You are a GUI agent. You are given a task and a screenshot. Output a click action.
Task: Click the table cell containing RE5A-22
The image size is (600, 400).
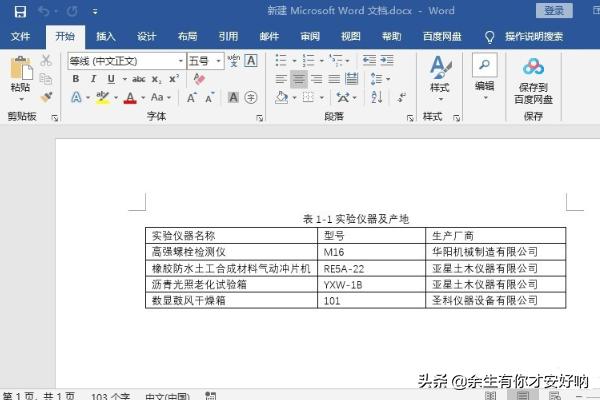click(370, 268)
